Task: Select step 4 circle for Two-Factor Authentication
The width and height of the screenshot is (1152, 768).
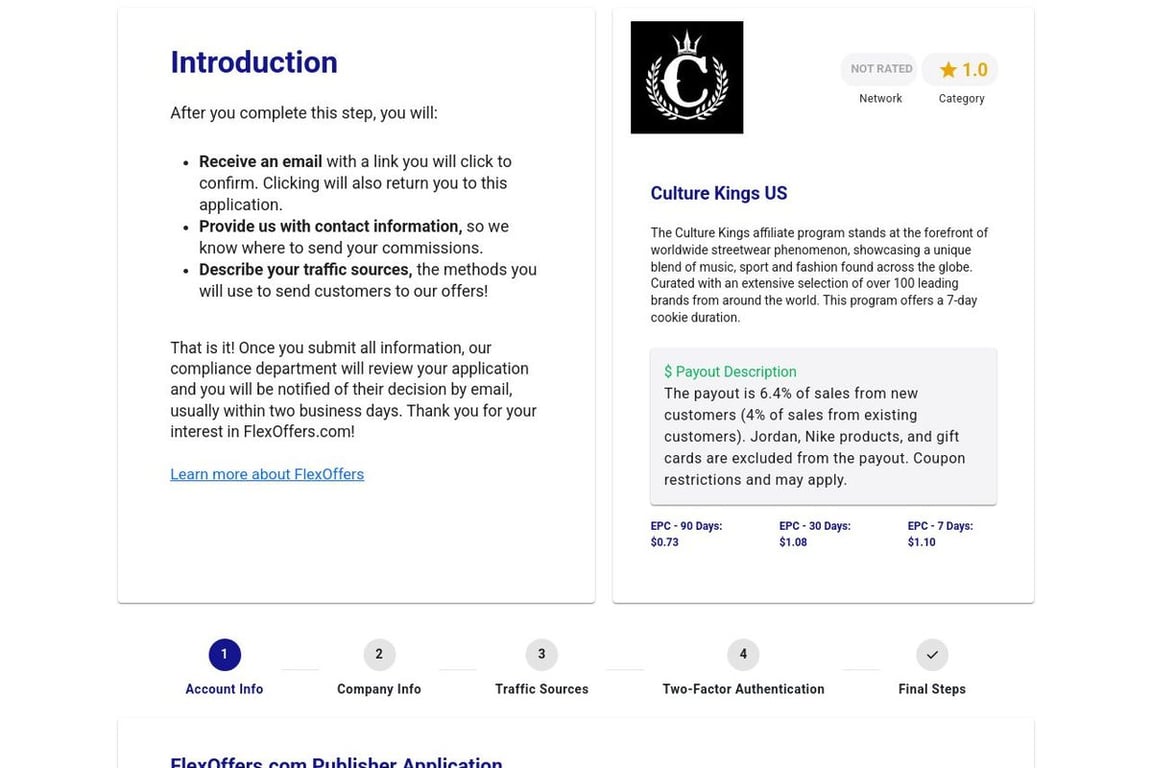Action: pyautogui.click(x=743, y=654)
